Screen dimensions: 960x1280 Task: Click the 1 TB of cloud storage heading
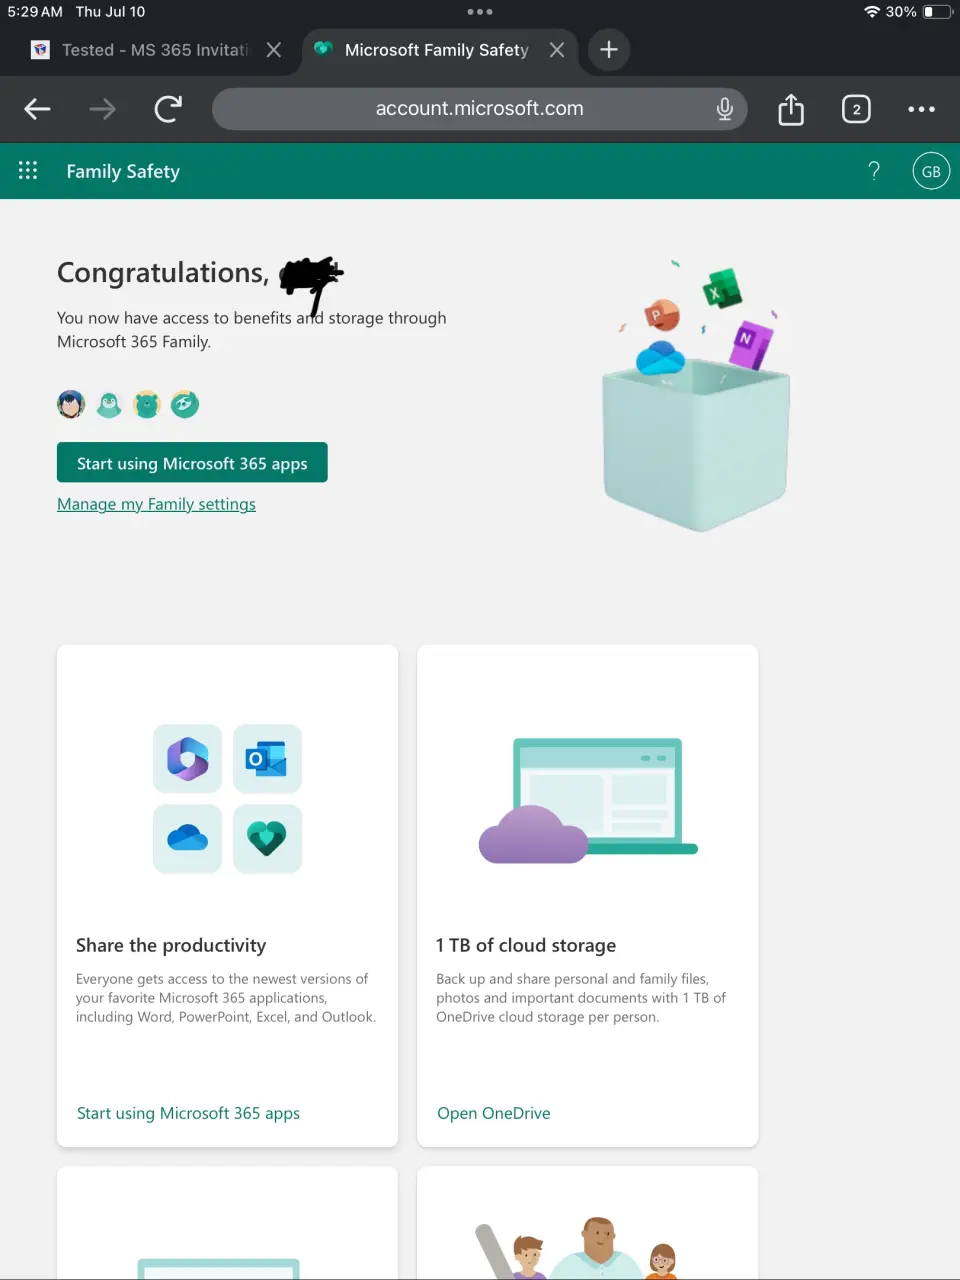pos(526,945)
